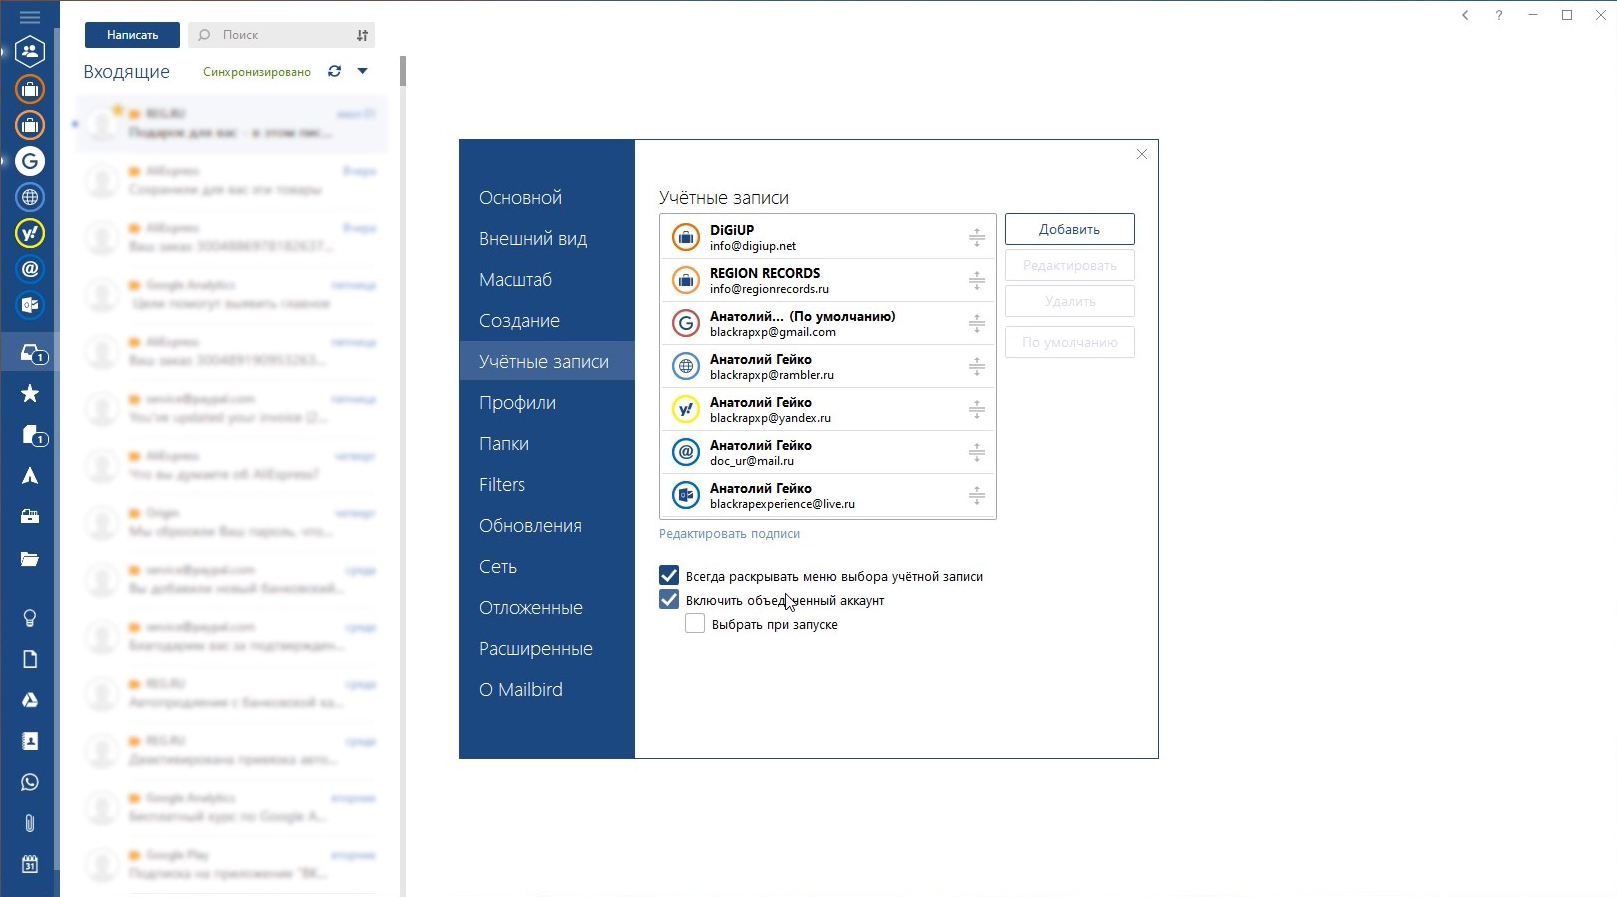Screen dimensions: 1617x897
Task: Click the sort order icon in the search bar
Action: click(x=362, y=35)
